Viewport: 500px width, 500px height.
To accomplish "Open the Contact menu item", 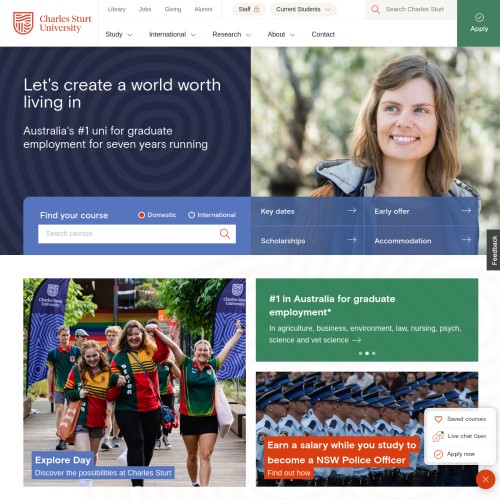I will coord(323,34).
